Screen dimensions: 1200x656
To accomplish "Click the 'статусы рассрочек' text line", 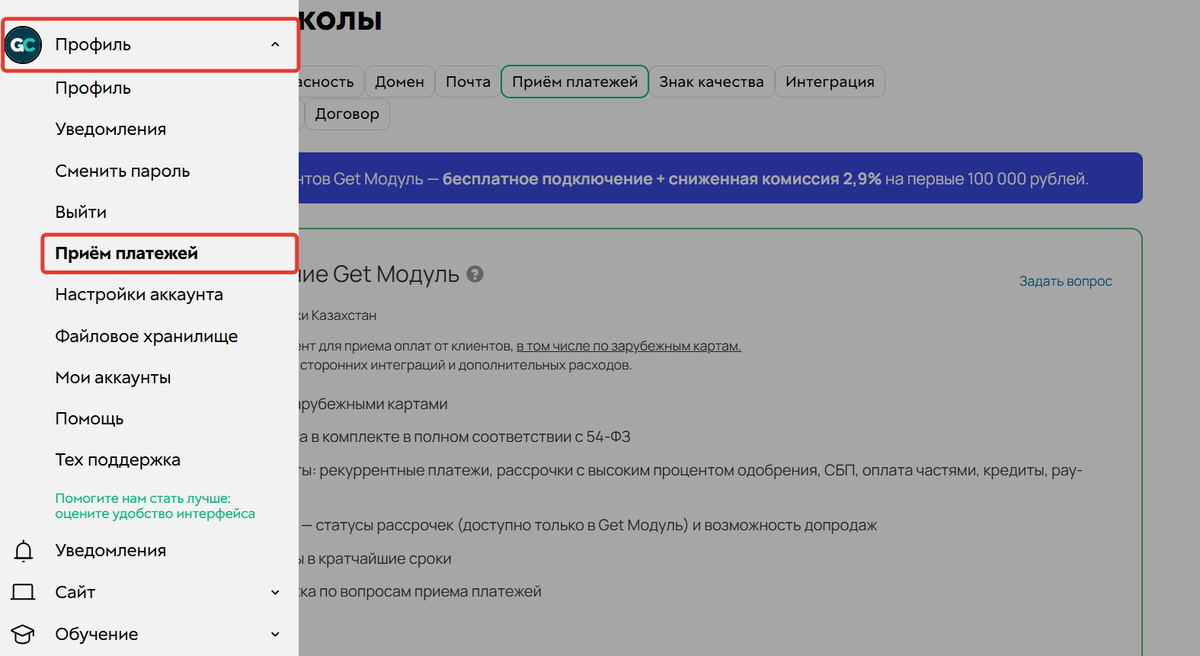I will click(587, 525).
